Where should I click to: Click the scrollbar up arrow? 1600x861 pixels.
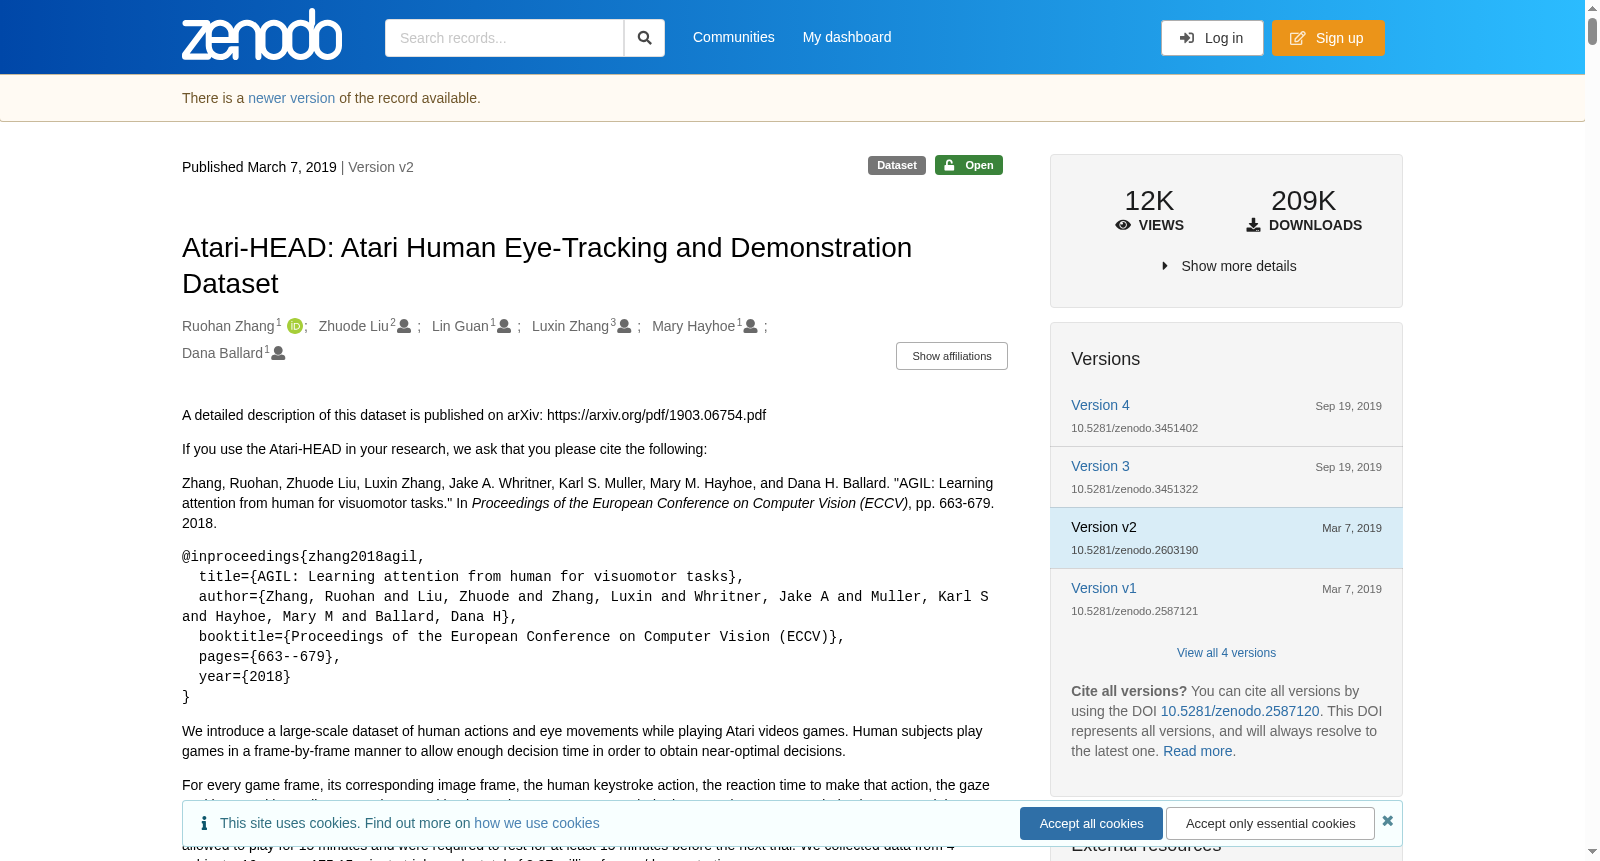pyautogui.click(x=1592, y=7)
